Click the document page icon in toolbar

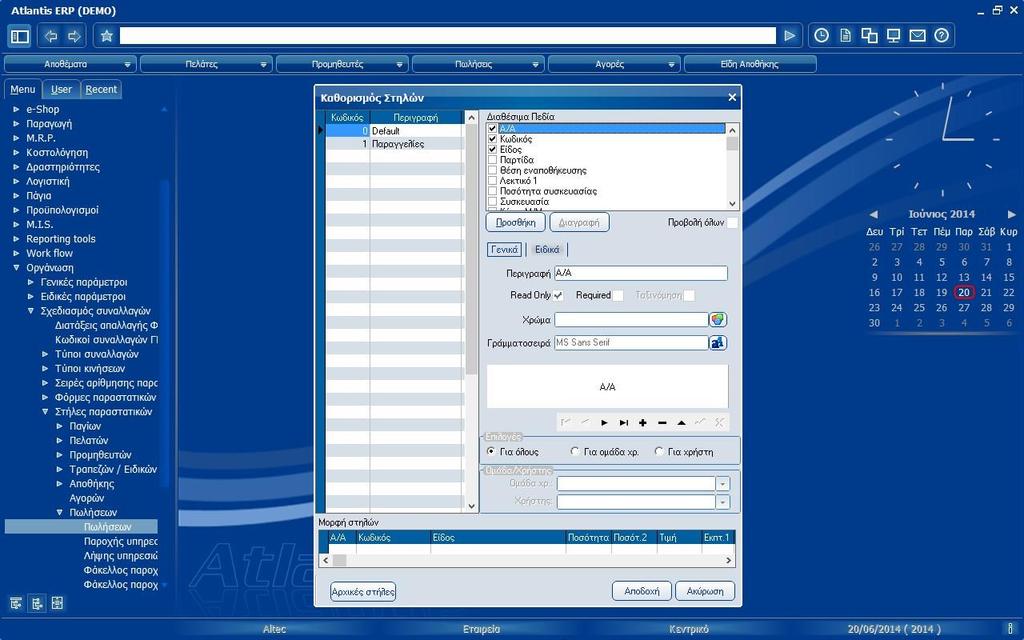coord(845,36)
